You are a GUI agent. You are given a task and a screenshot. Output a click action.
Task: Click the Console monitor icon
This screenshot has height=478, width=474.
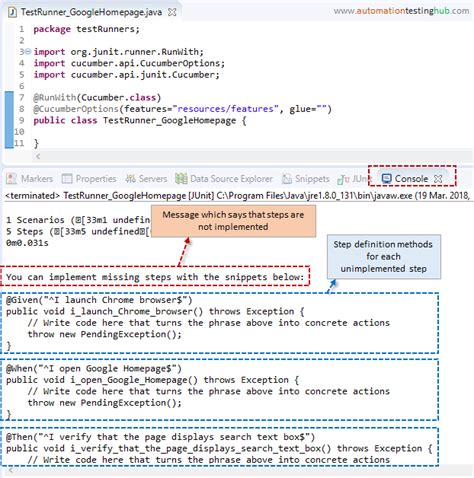(x=386, y=179)
